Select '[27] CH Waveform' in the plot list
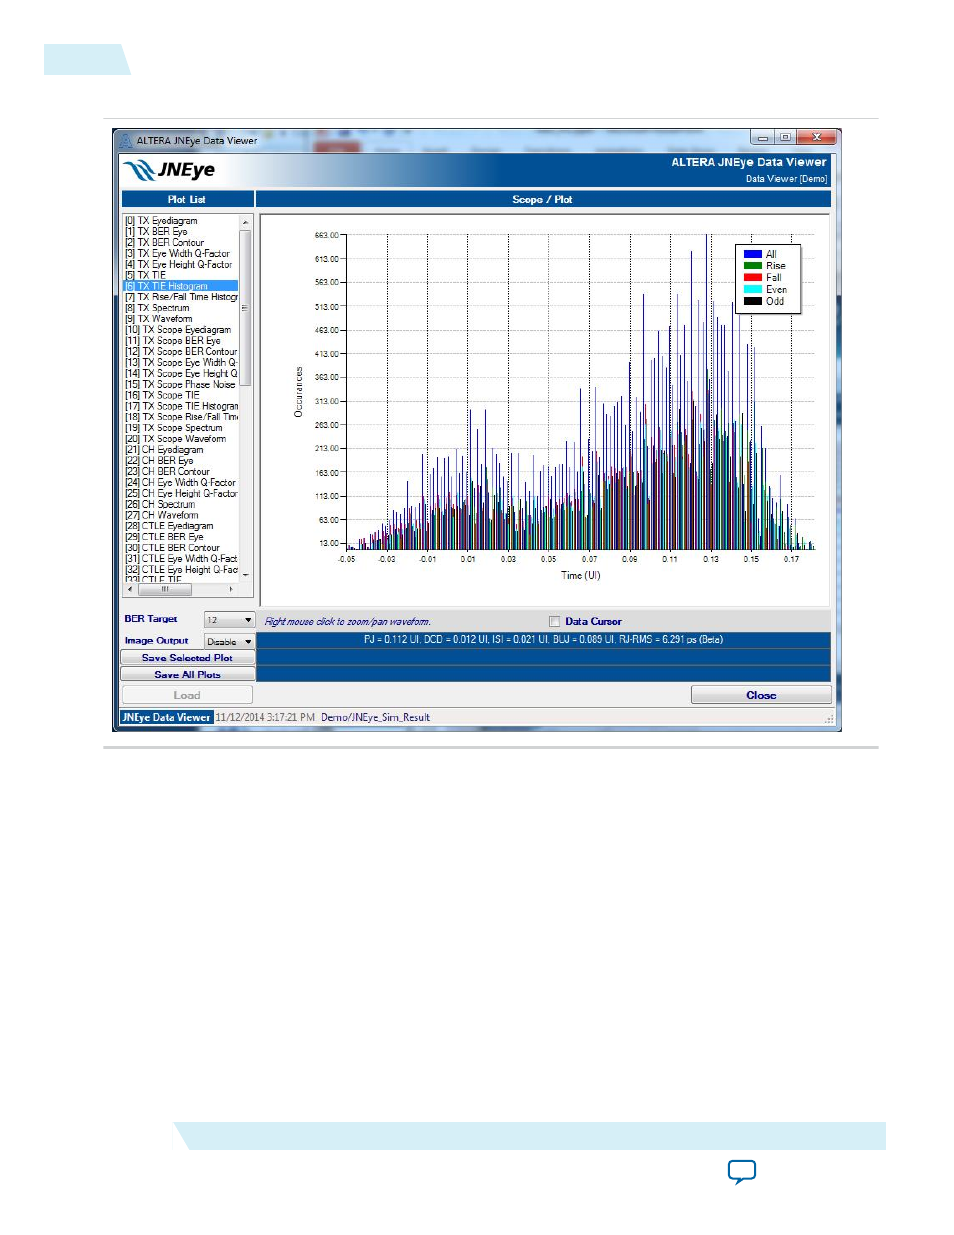 161,516
